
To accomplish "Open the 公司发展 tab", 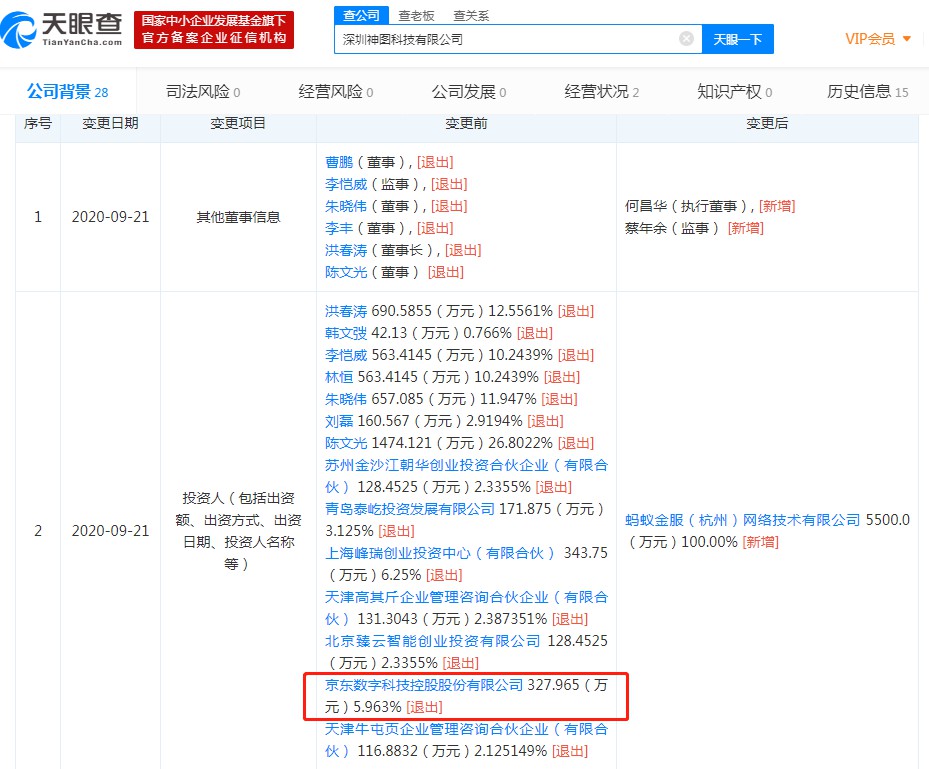I will point(469,92).
